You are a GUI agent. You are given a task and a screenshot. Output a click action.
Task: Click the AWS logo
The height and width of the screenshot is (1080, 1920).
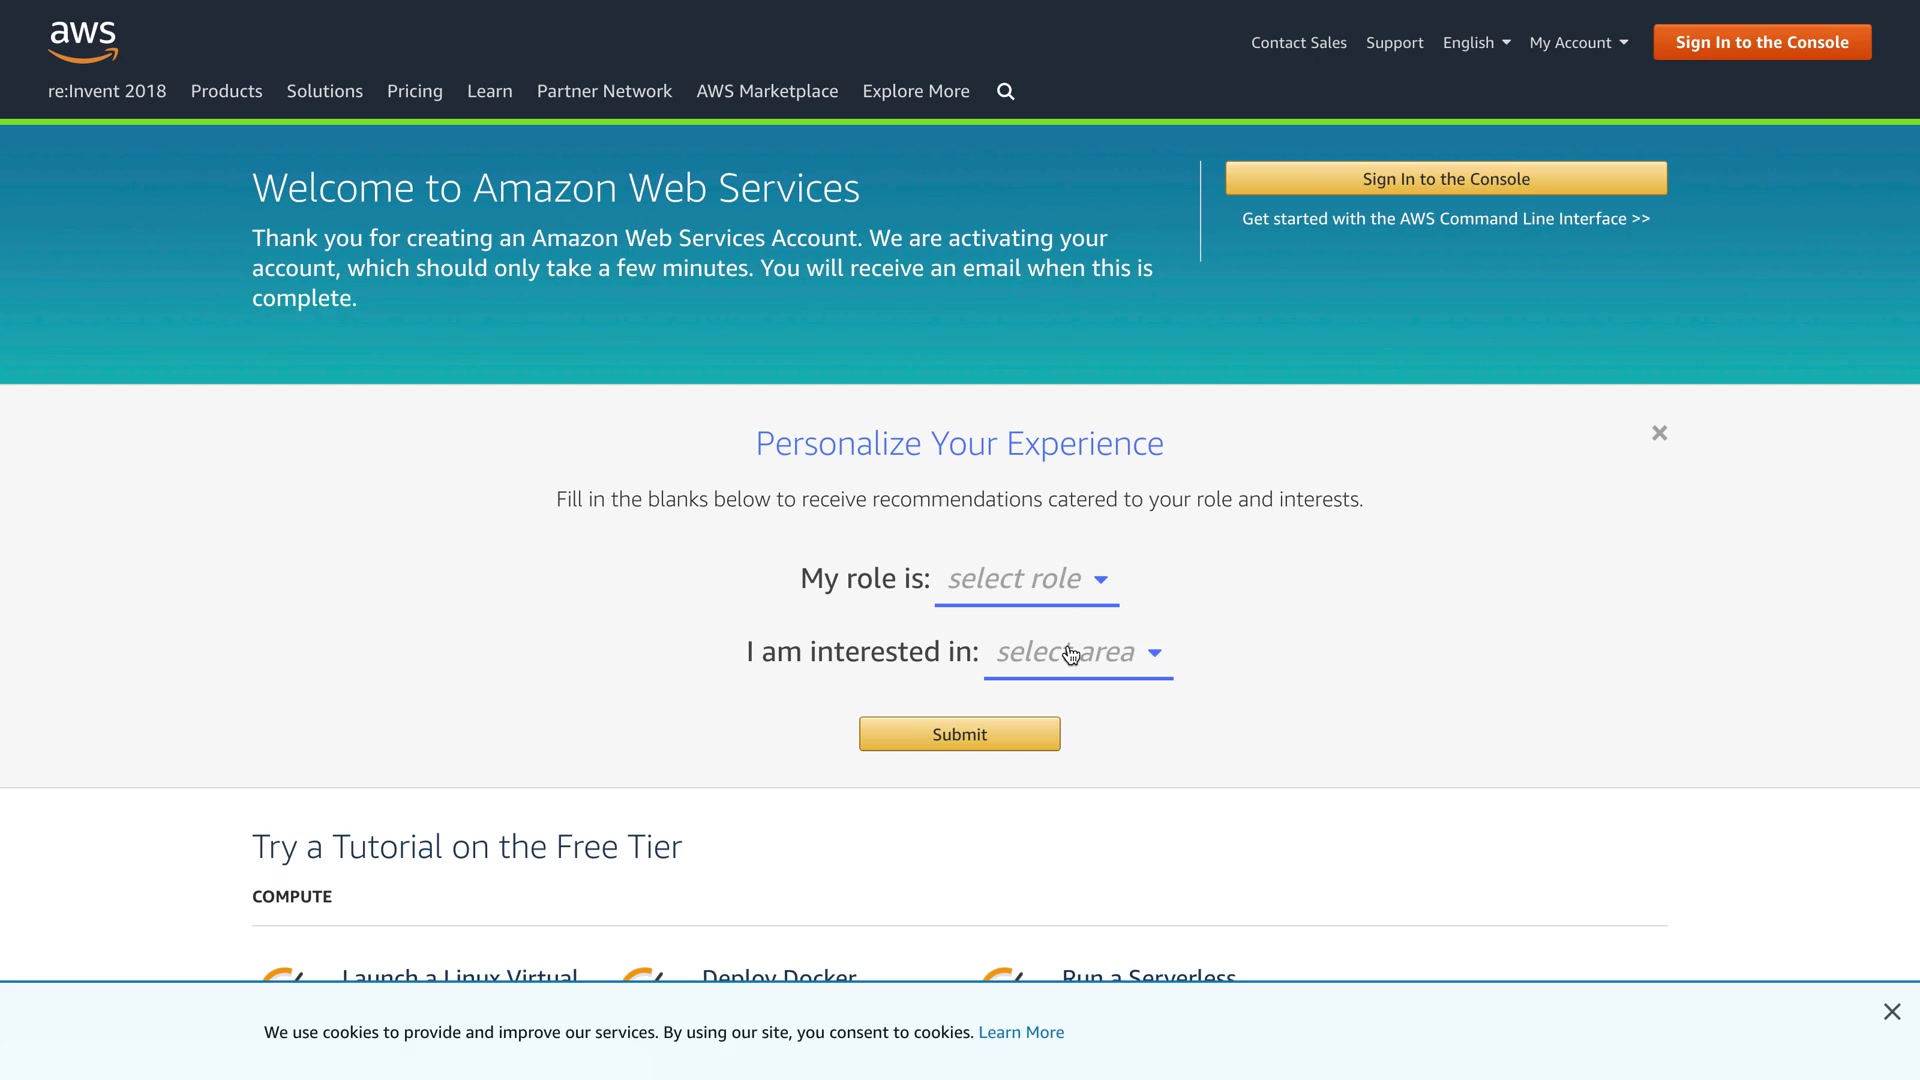click(x=83, y=41)
